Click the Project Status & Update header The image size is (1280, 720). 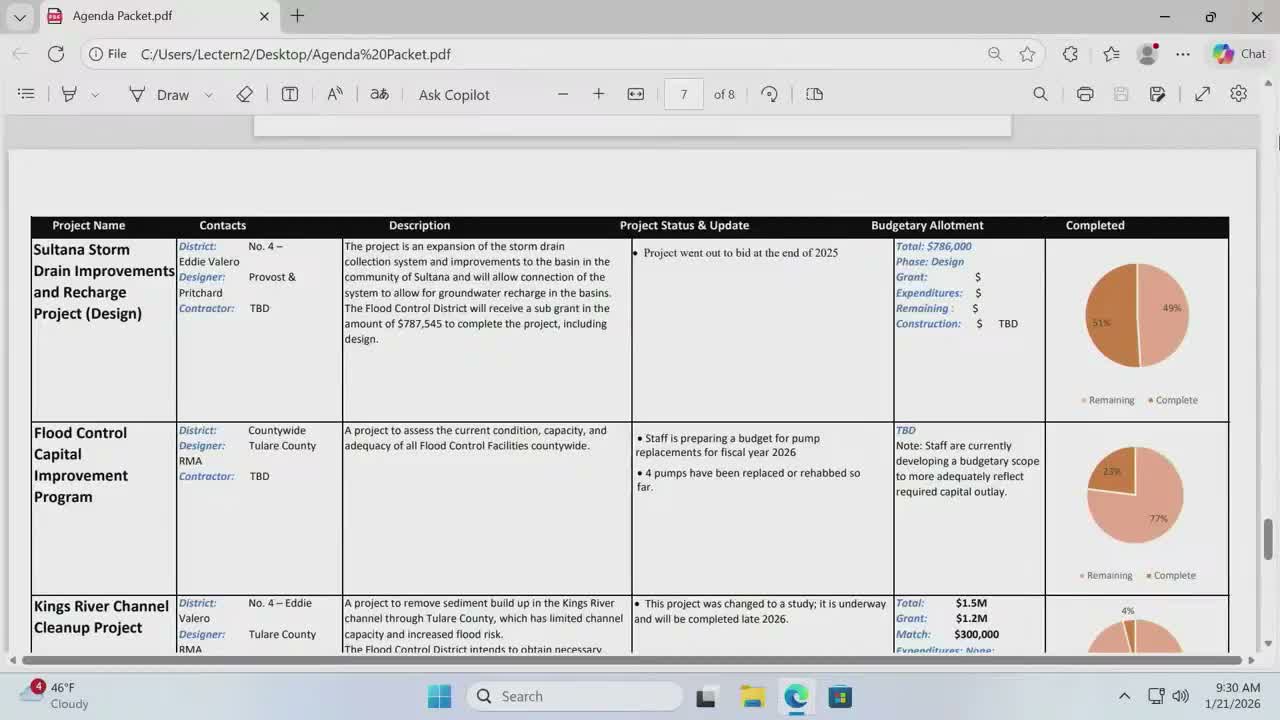684,225
